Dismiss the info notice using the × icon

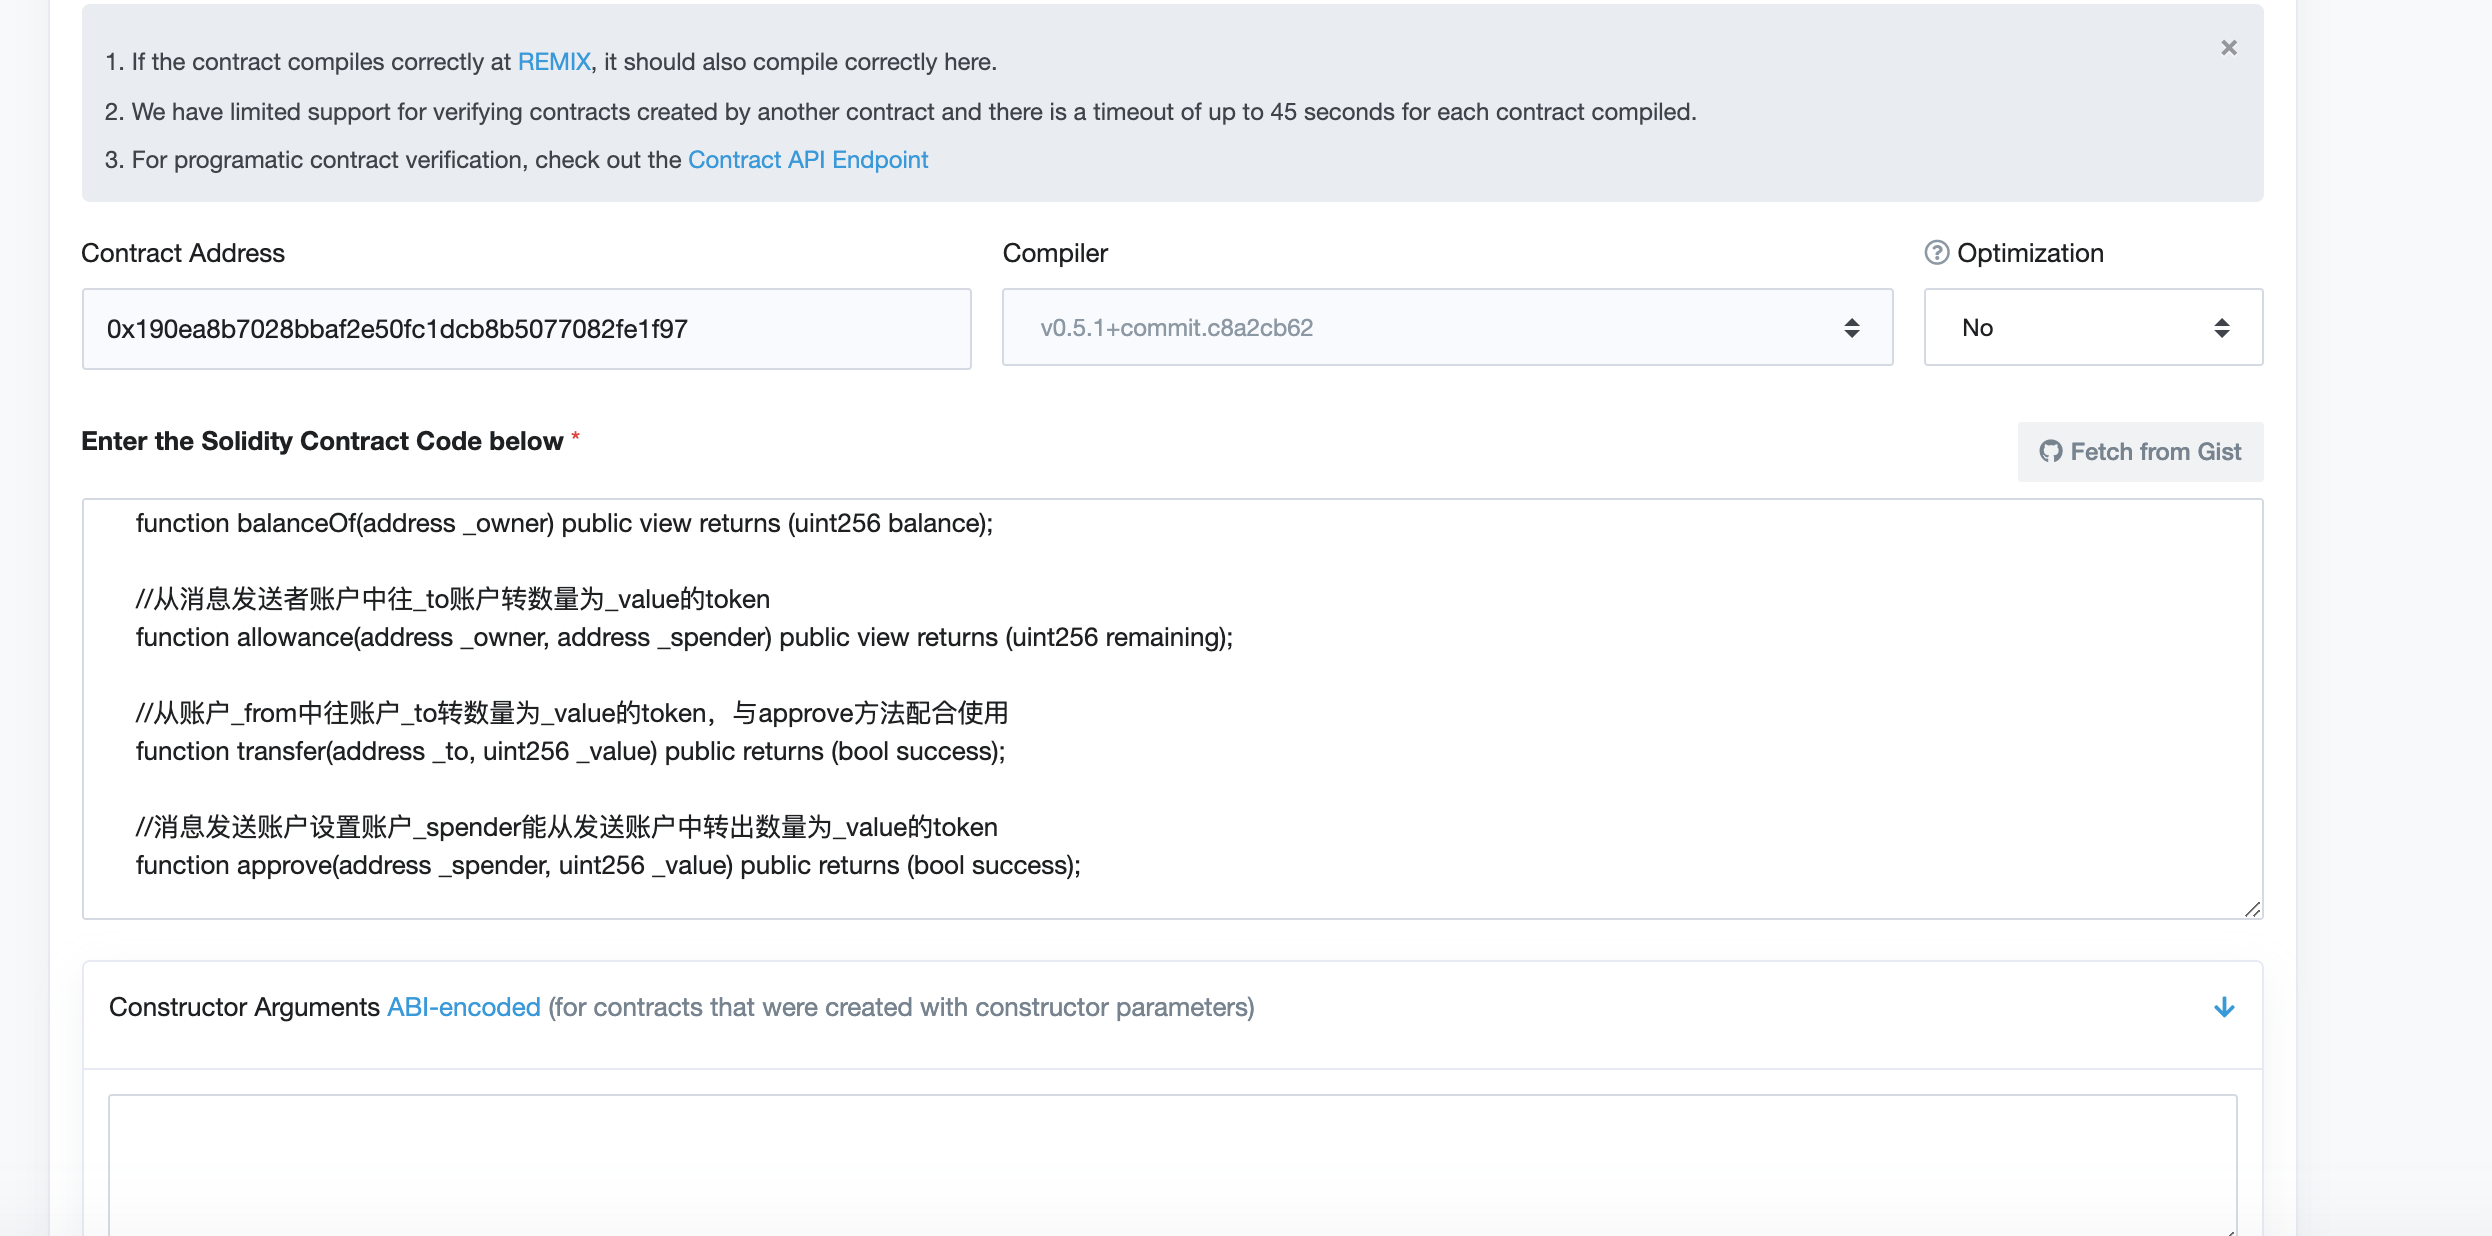[2228, 48]
